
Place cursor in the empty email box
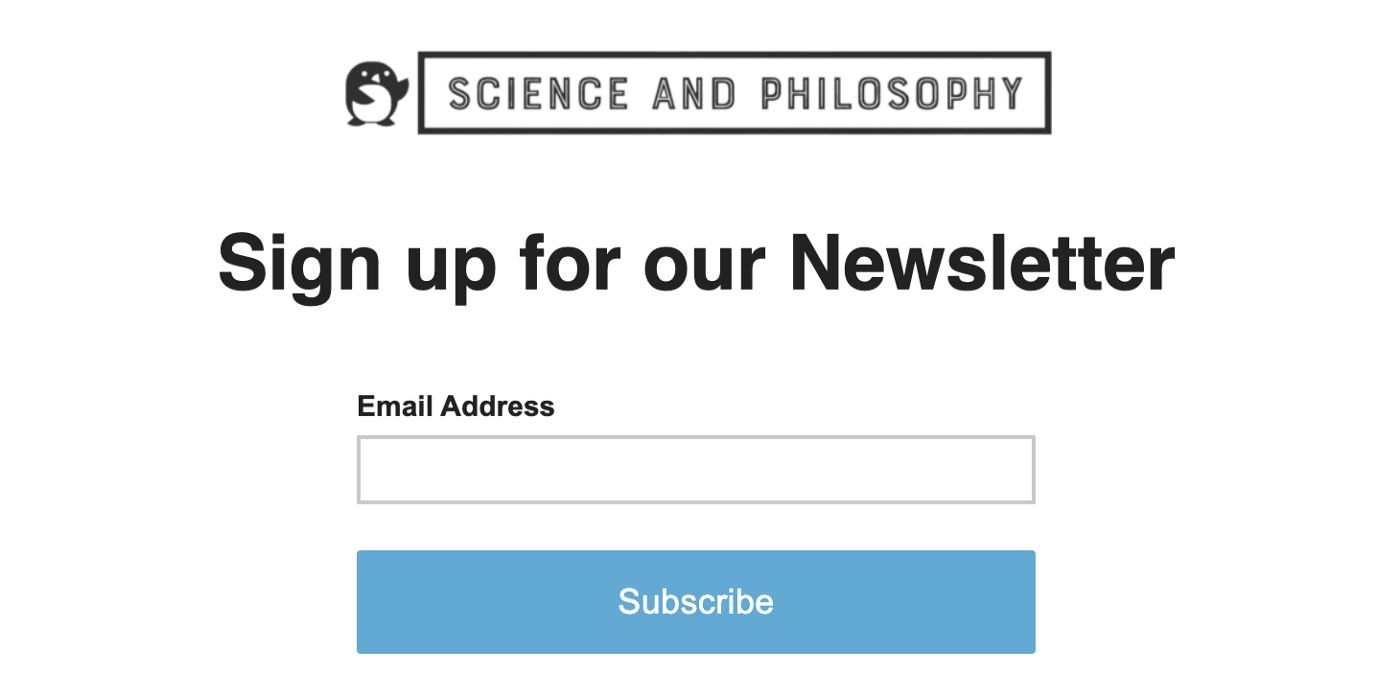click(696, 469)
